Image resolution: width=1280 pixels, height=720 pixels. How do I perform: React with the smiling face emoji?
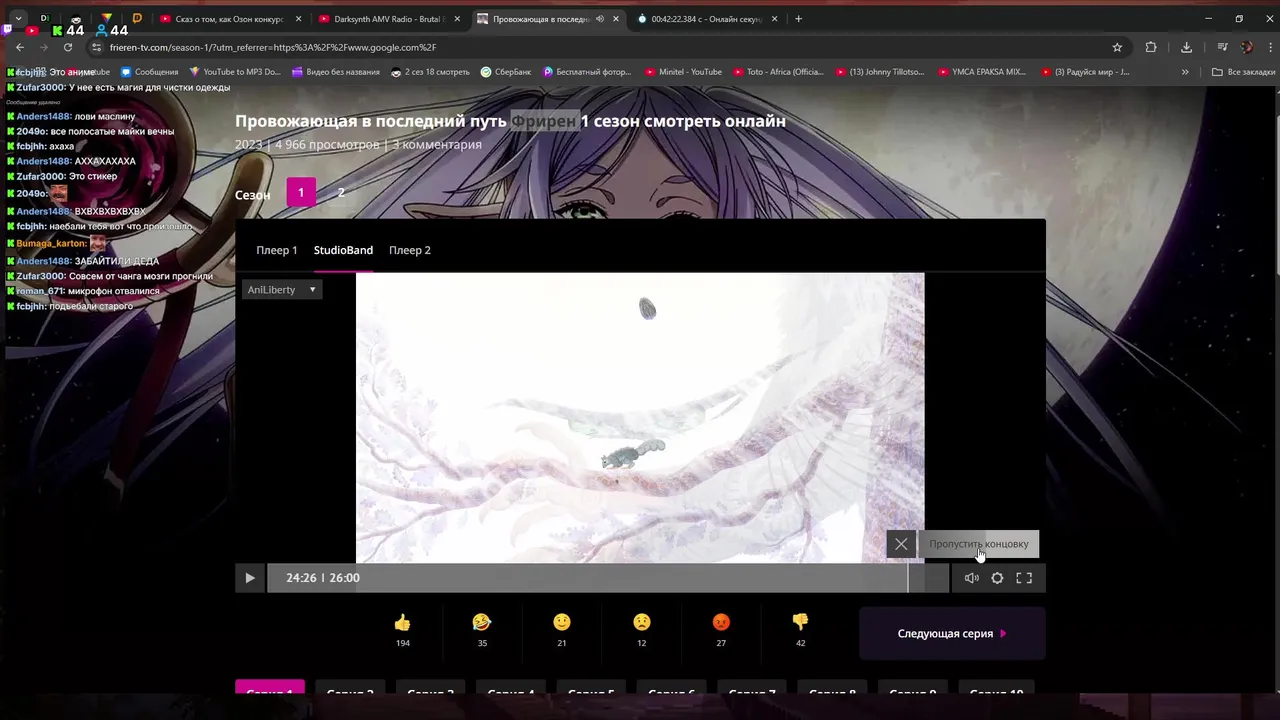562,623
